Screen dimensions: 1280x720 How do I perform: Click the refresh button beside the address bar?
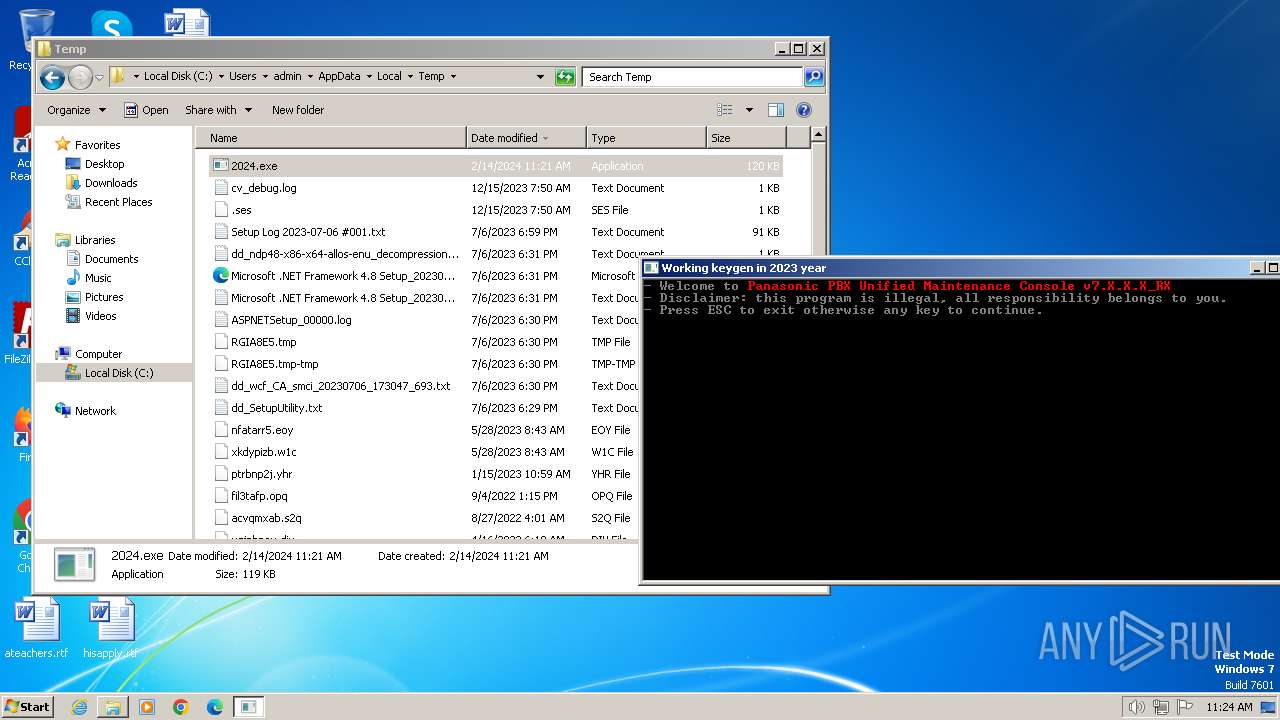565,76
